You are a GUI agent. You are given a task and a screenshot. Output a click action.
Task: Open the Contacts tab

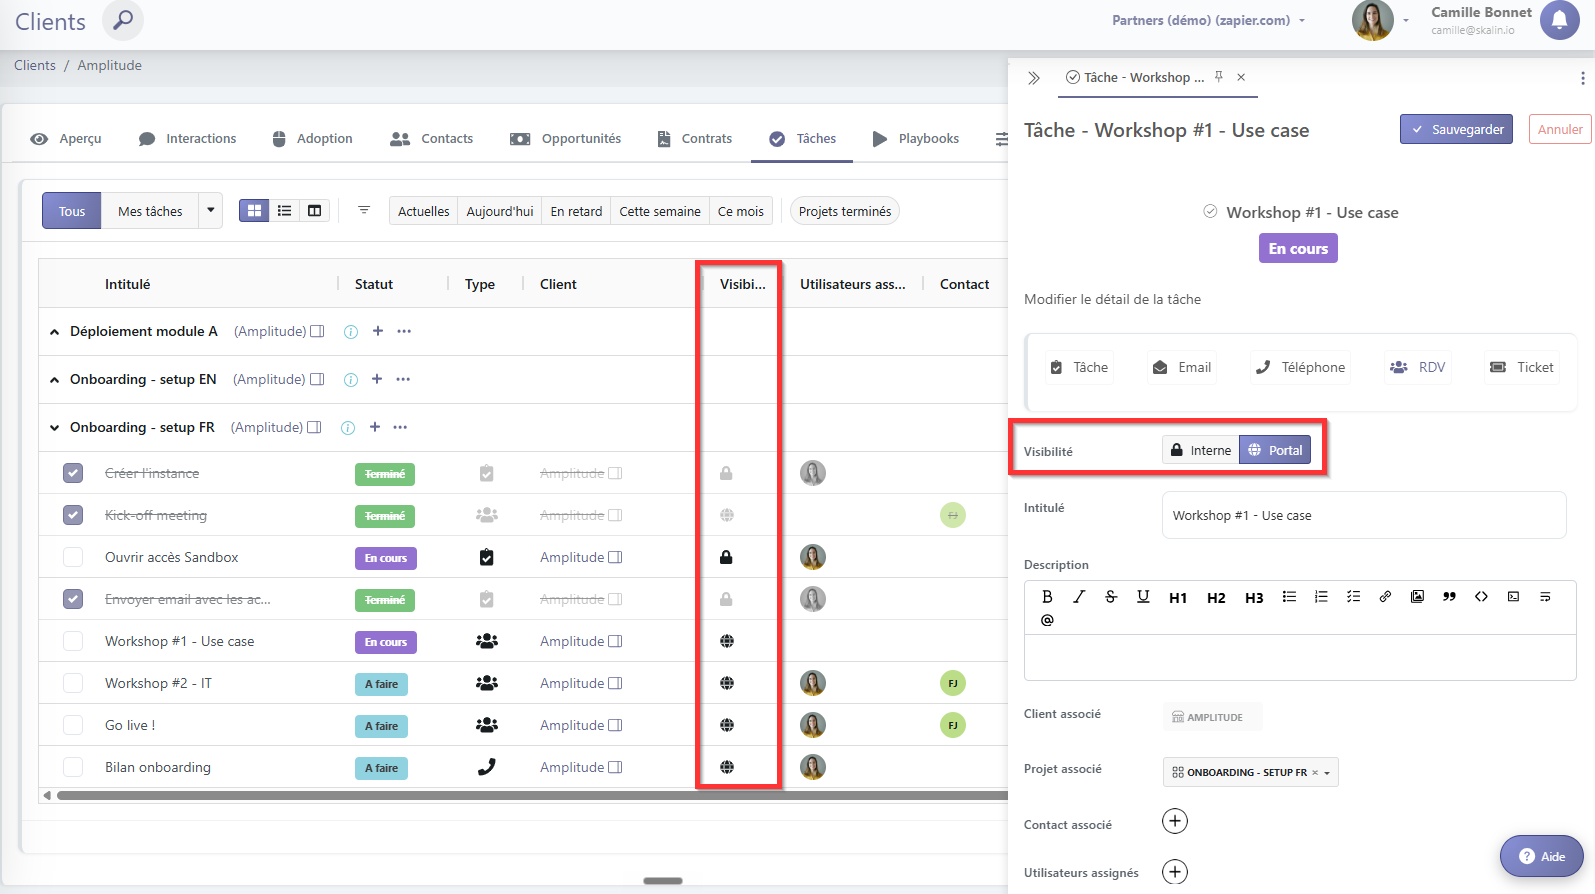tap(432, 139)
